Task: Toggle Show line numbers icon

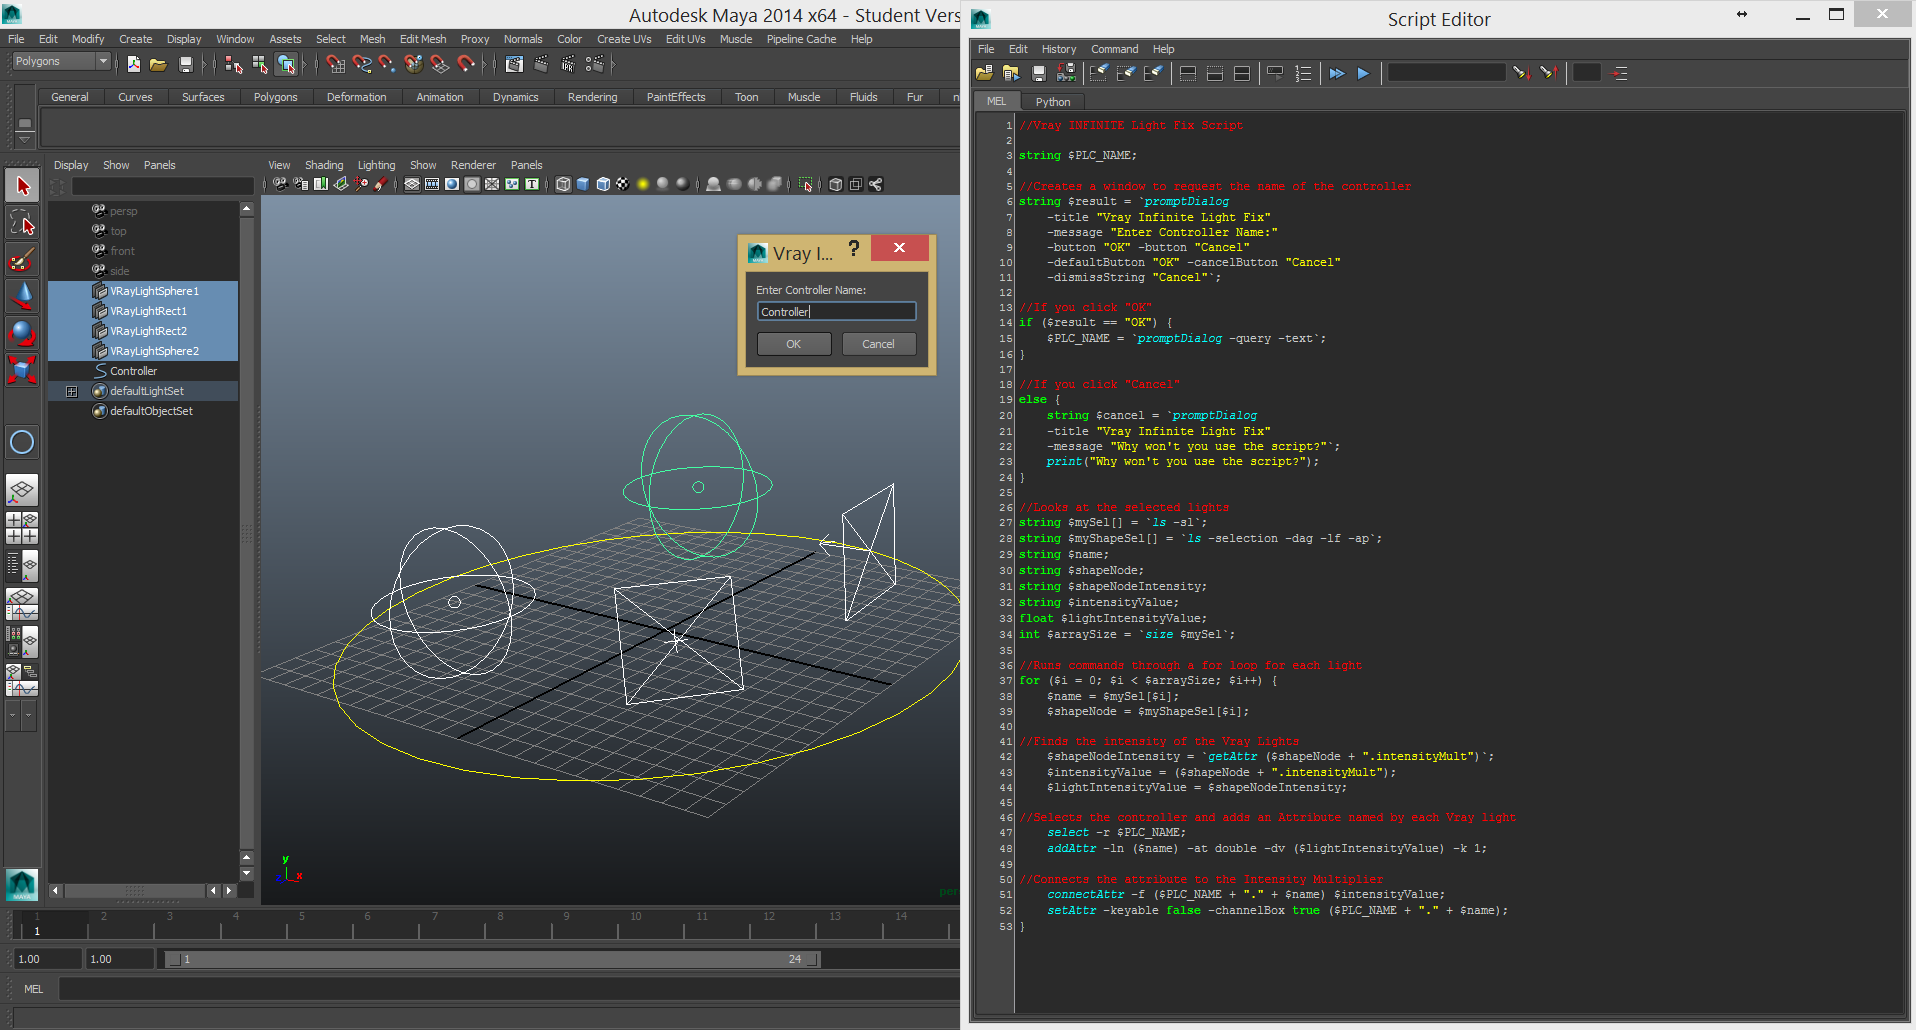Action: [1303, 73]
